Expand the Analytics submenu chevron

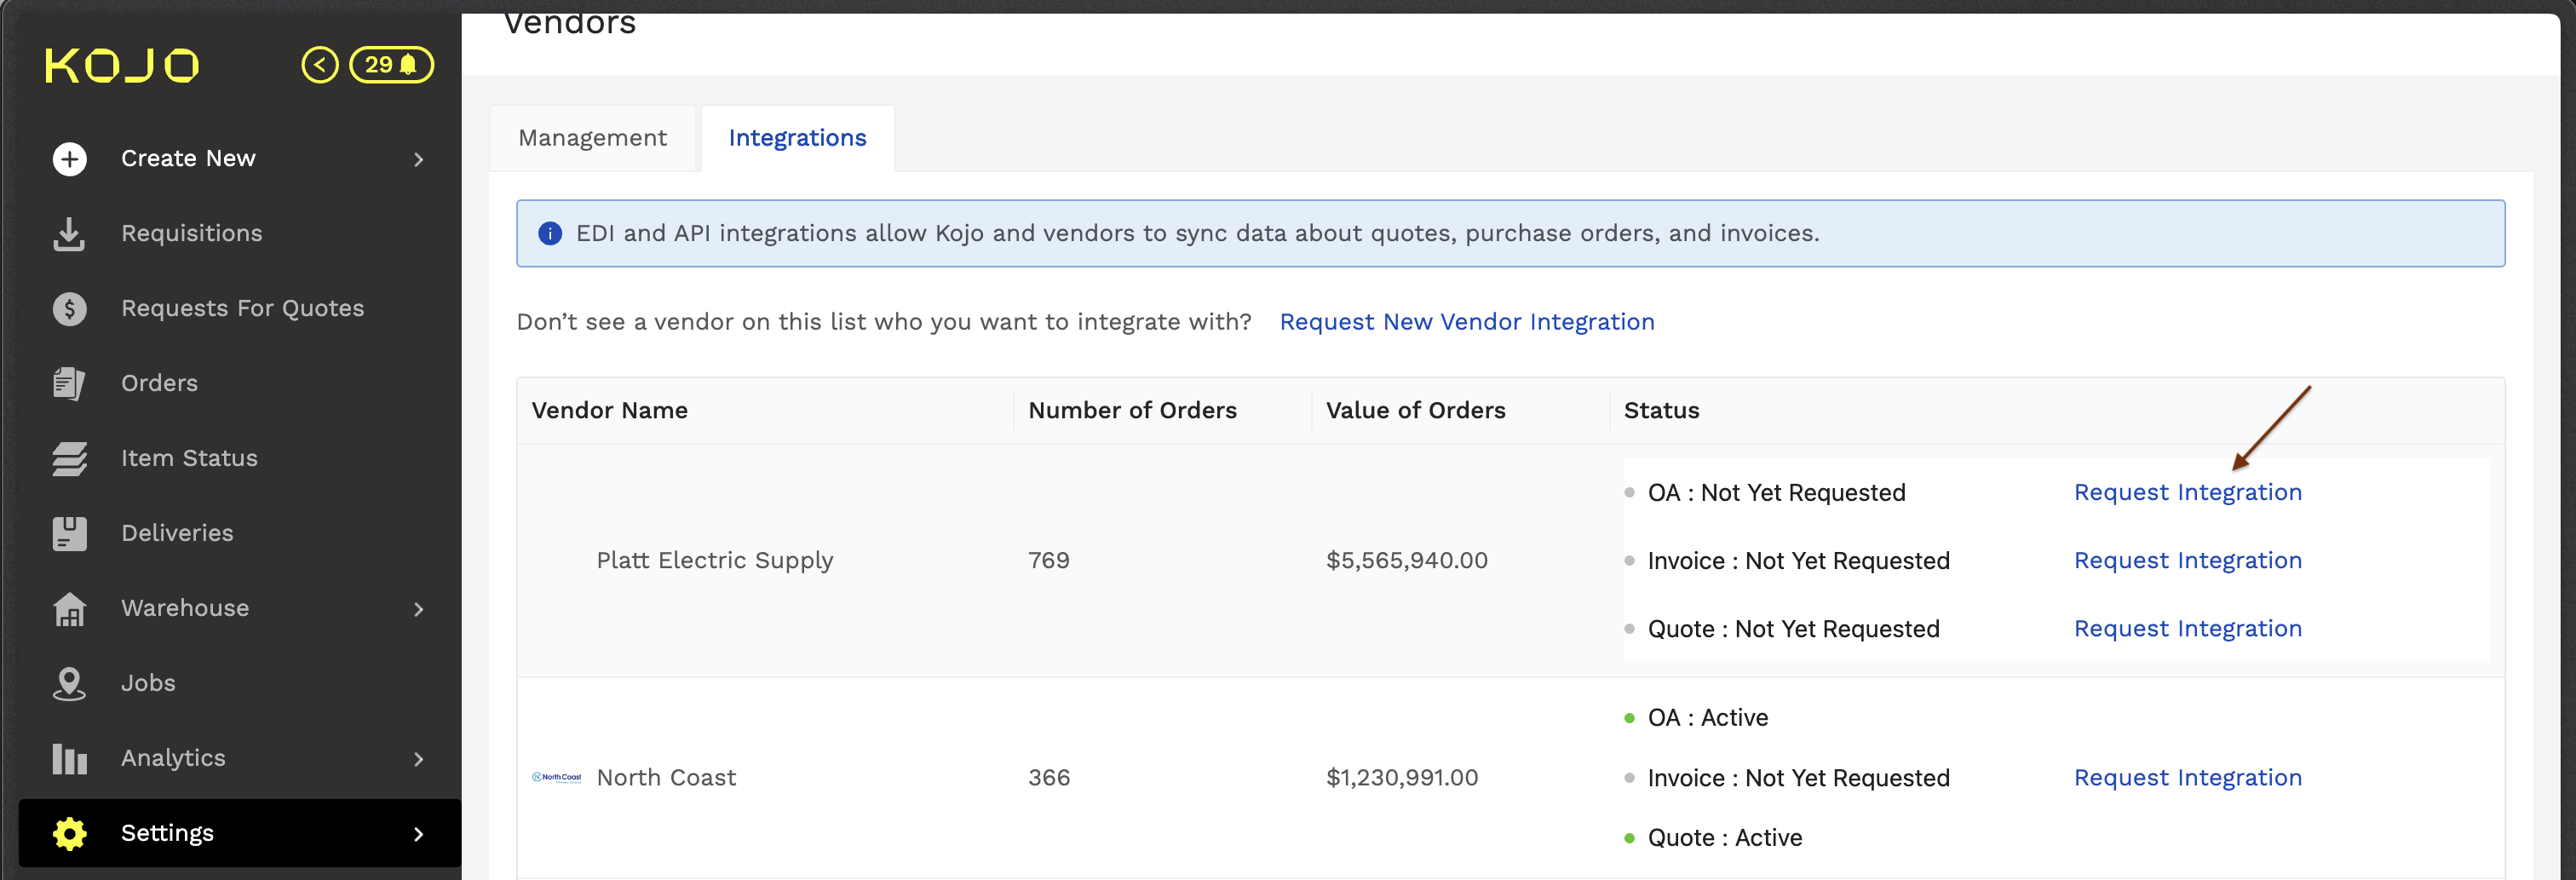coord(418,759)
